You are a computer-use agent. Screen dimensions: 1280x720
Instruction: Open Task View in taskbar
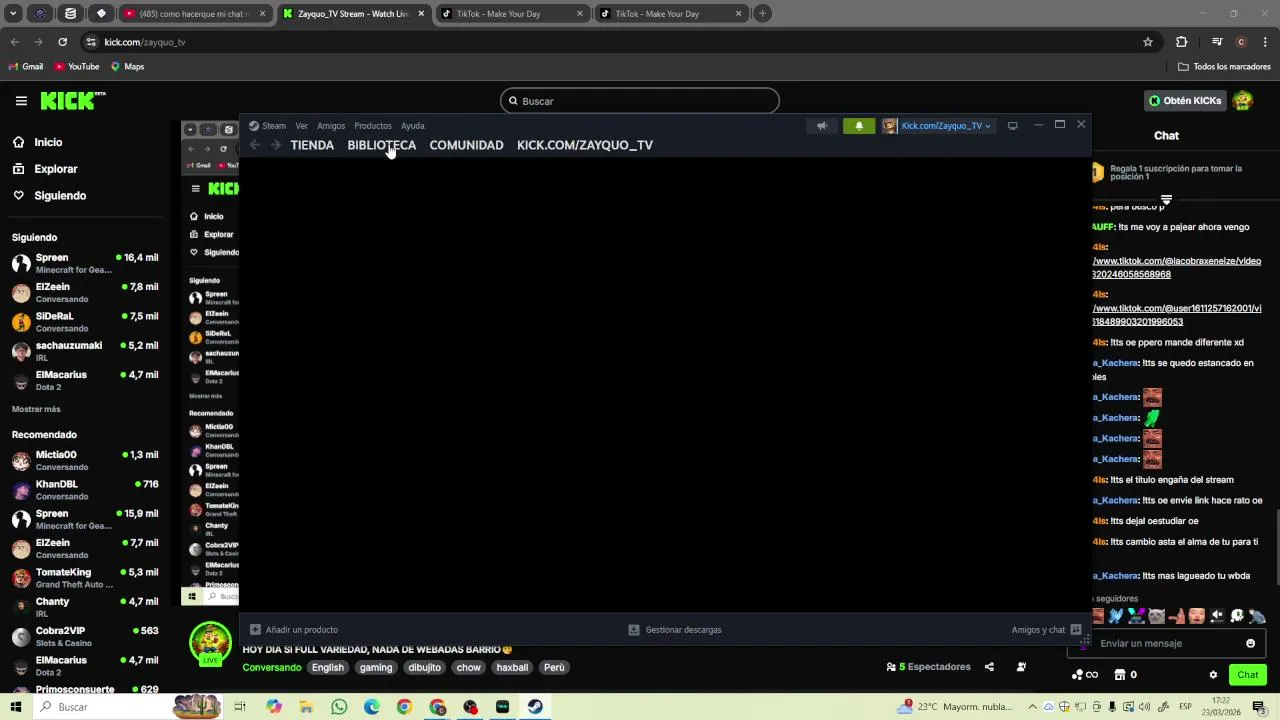click(x=240, y=707)
